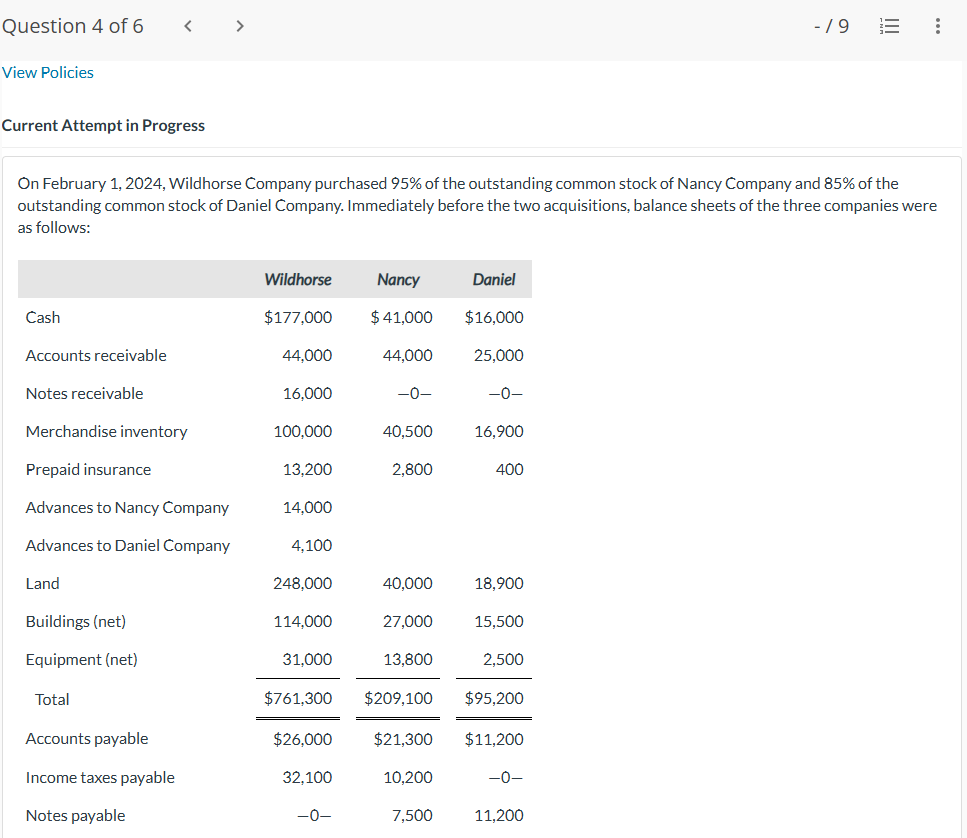Click Daniel merchandise inventory 16,900
Viewport: 967px width, 838px height.
point(498,432)
